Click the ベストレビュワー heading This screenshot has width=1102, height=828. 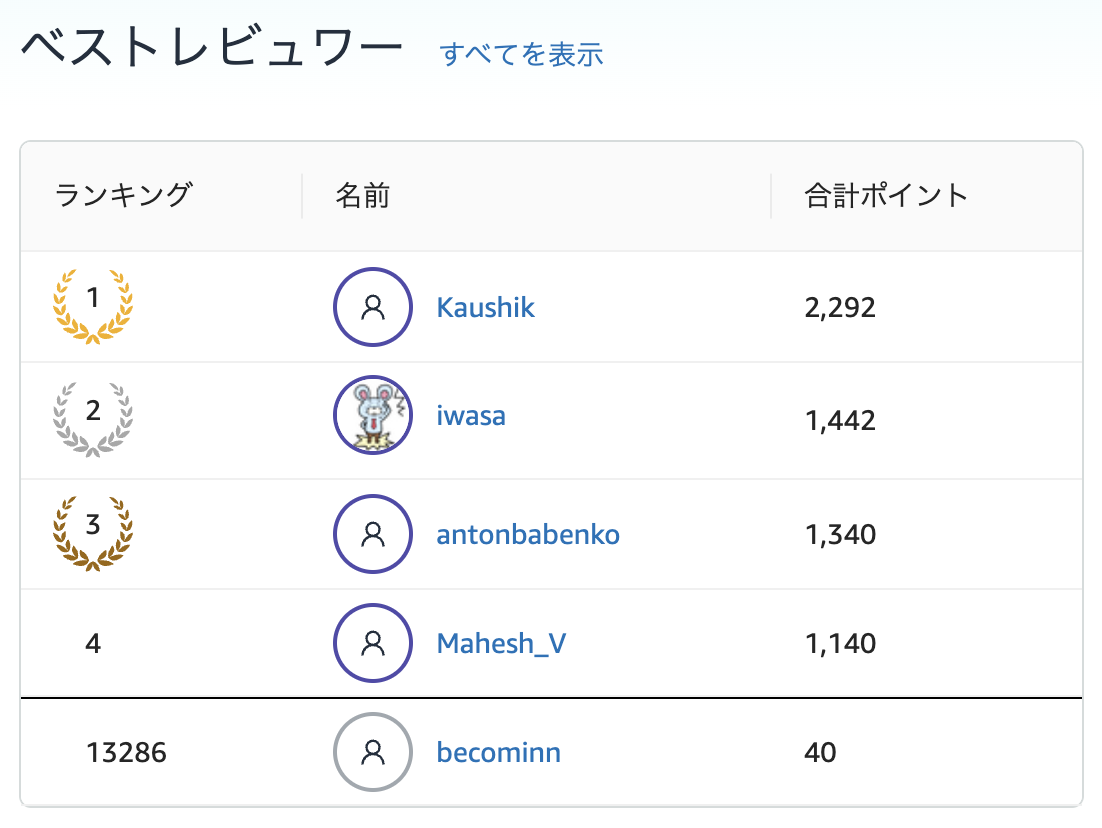pyautogui.click(x=211, y=49)
